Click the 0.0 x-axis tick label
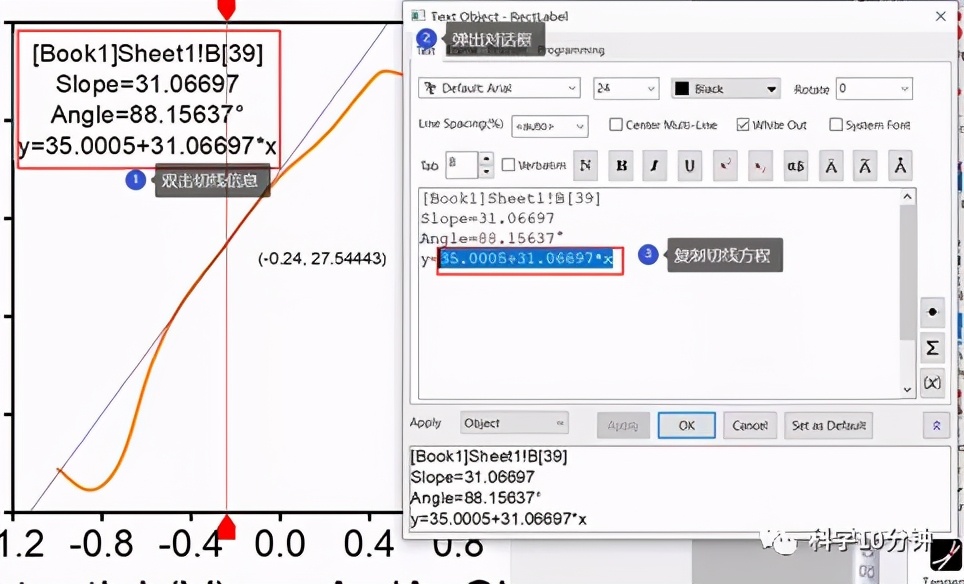This screenshot has height=584, width=964. (281, 545)
